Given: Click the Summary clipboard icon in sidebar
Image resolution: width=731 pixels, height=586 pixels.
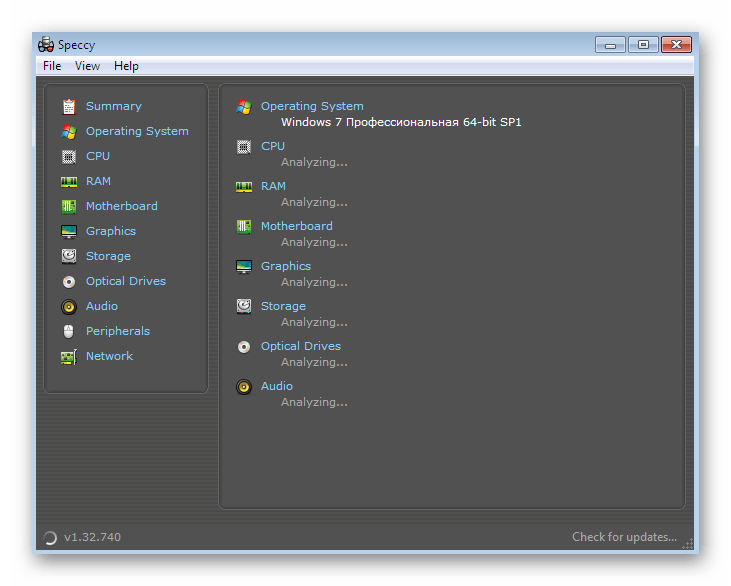Looking at the screenshot, I should 69,107.
